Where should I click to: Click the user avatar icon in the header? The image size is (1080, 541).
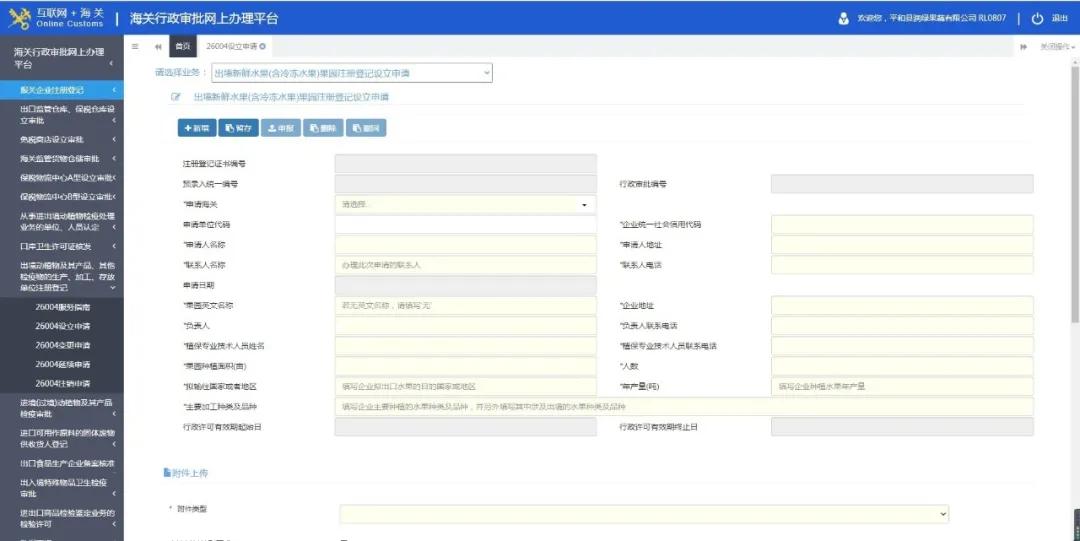(x=845, y=18)
